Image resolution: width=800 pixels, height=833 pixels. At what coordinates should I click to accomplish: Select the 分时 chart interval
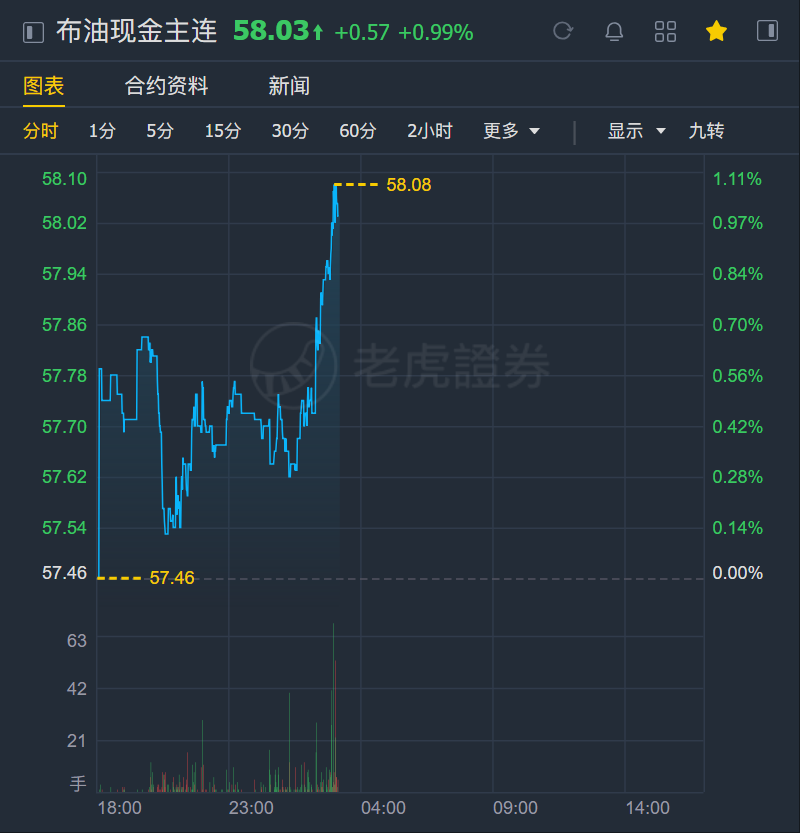click(x=40, y=131)
